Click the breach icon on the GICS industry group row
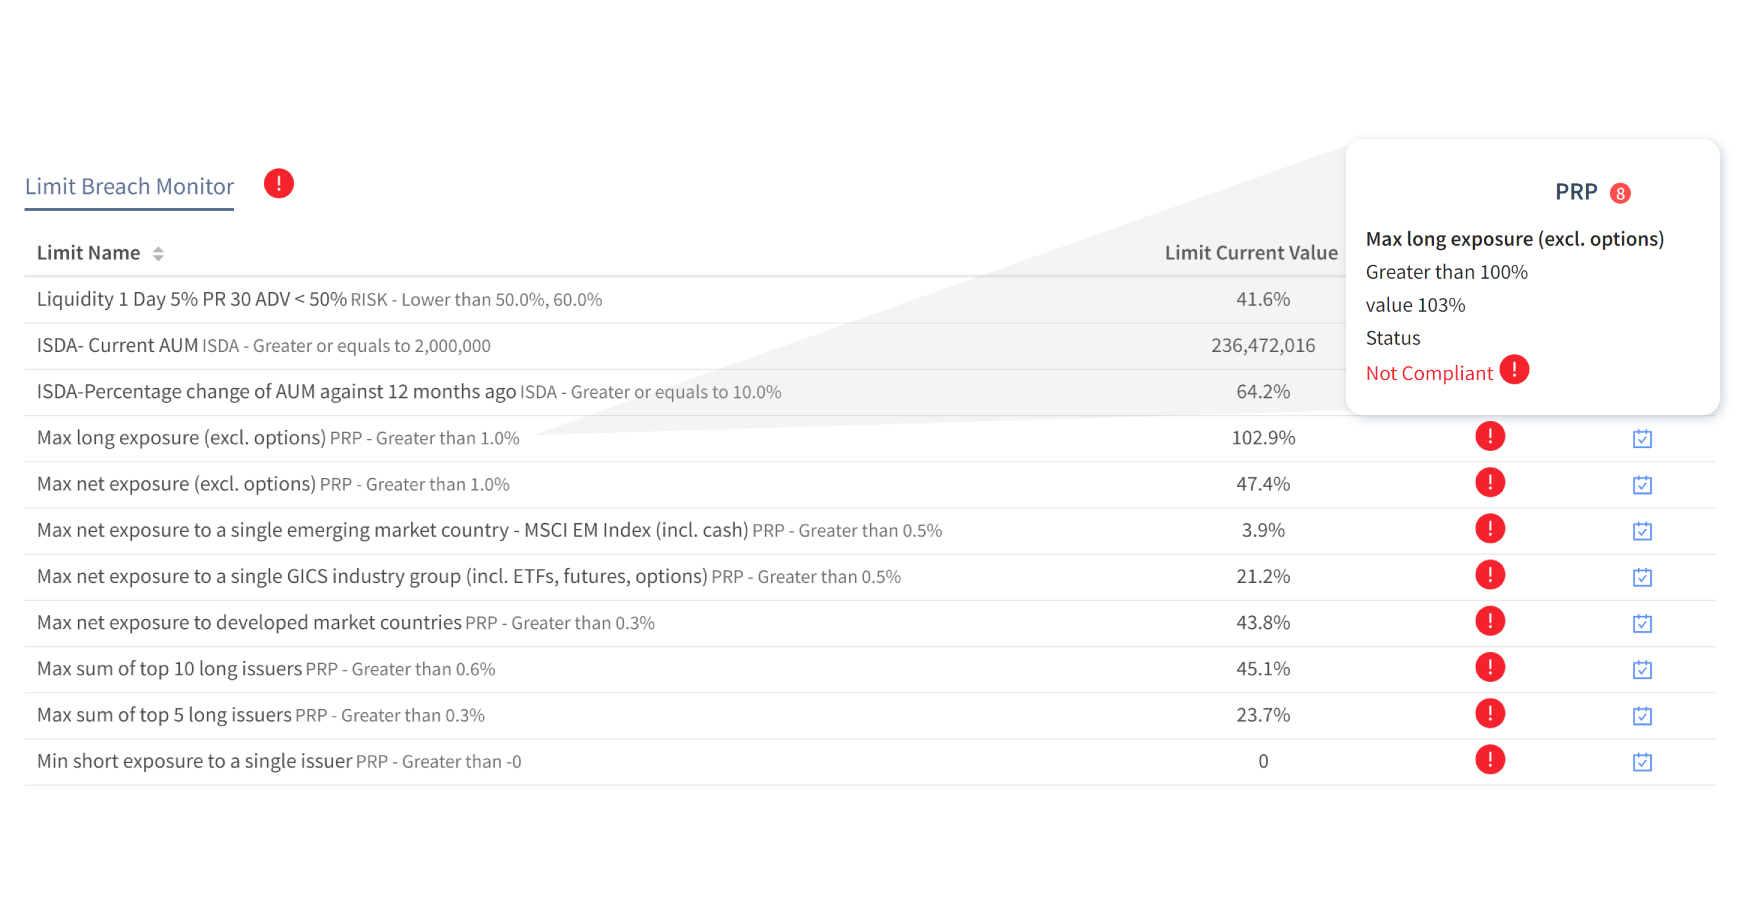Viewport: 1754px width, 922px height. pos(1490,575)
